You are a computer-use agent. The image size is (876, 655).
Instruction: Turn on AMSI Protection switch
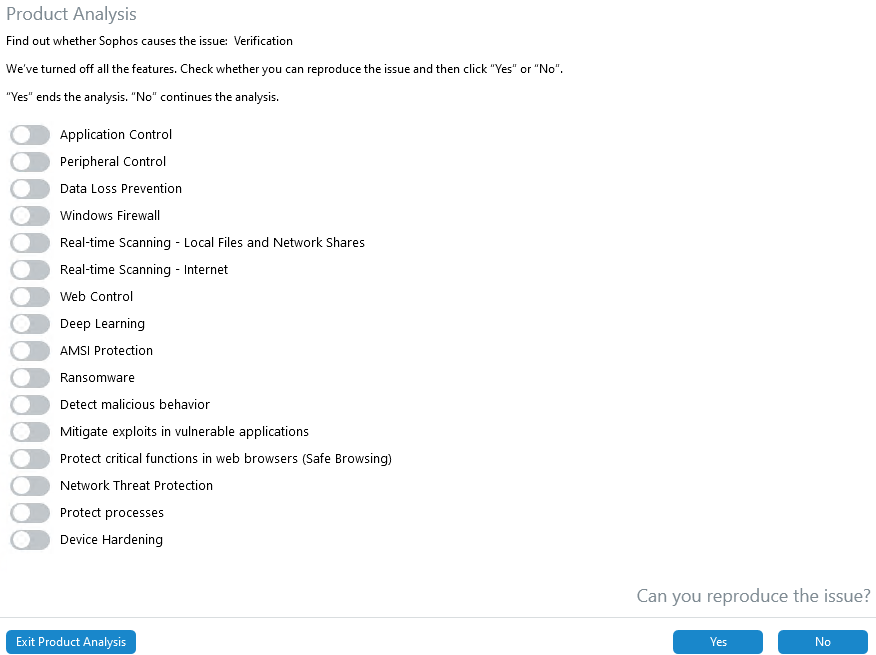click(30, 351)
